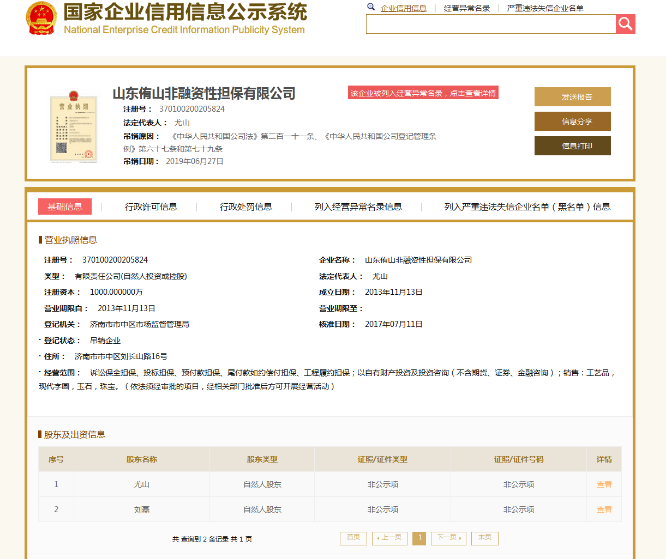Click the approval date 2017年07月11日

click(x=393, y=325)
